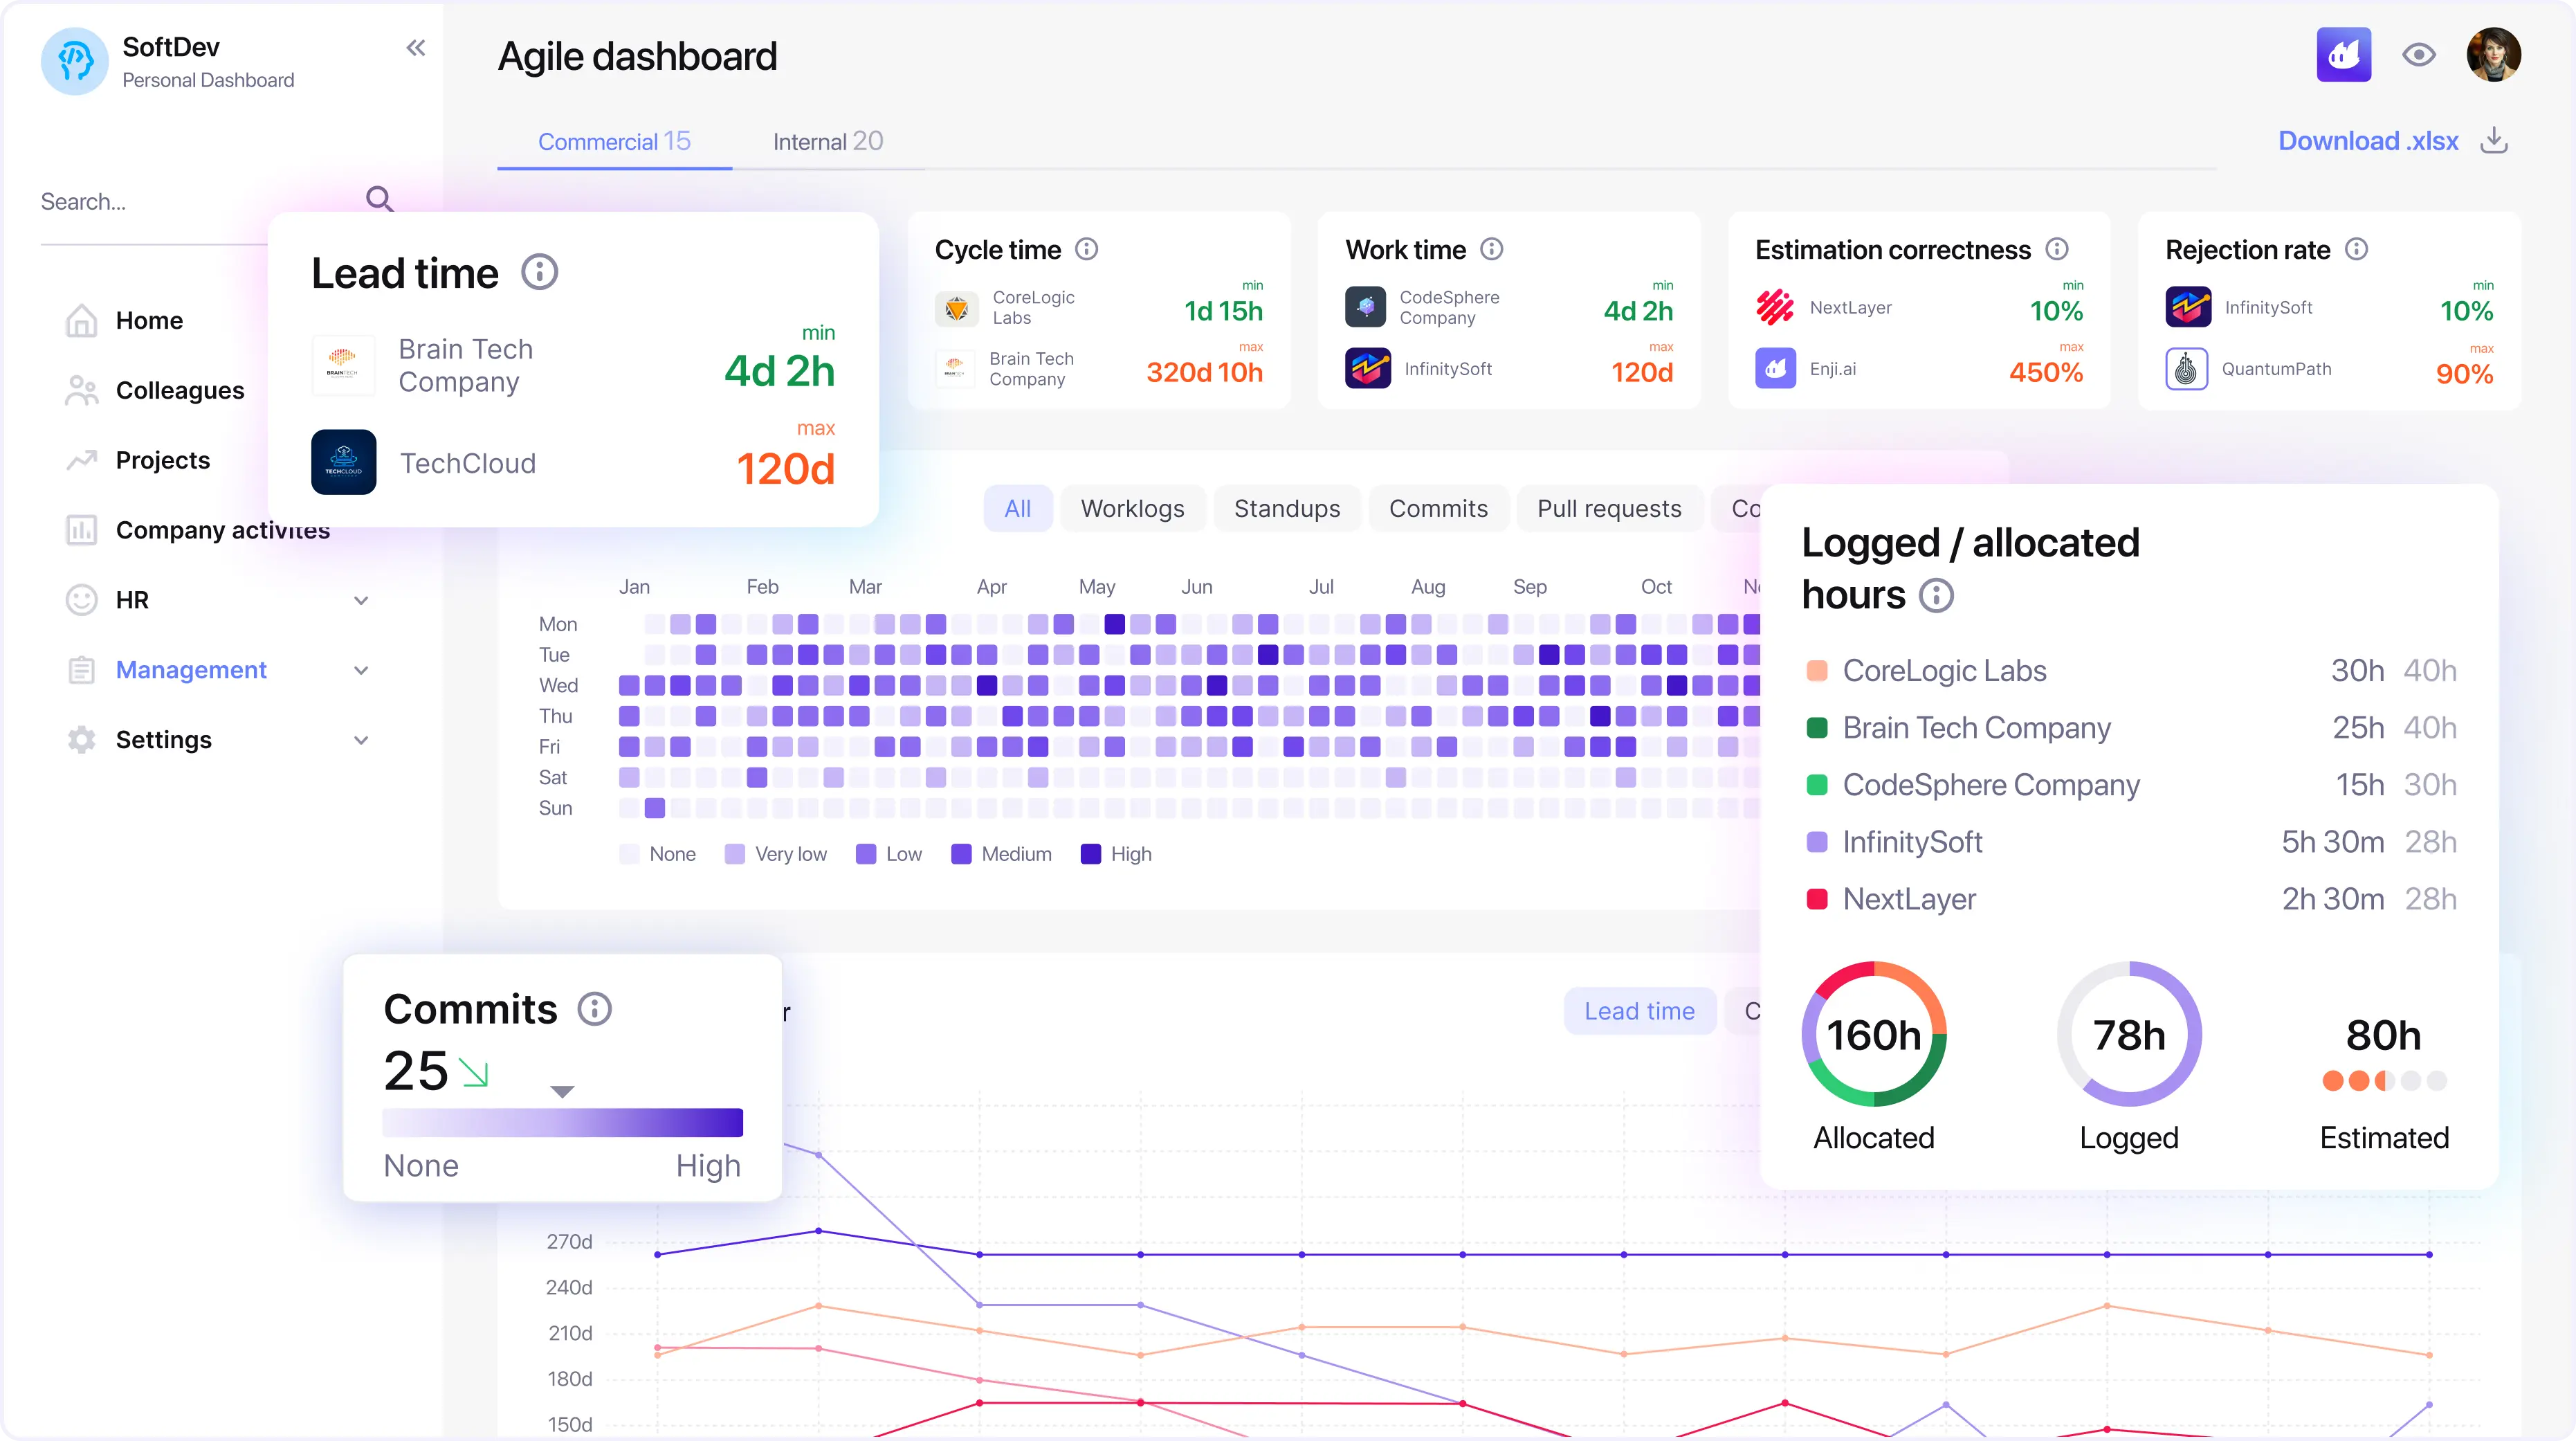Click the Home sidebar icon
Screen dimensions: 2576x1441
(x=81, y=321)
